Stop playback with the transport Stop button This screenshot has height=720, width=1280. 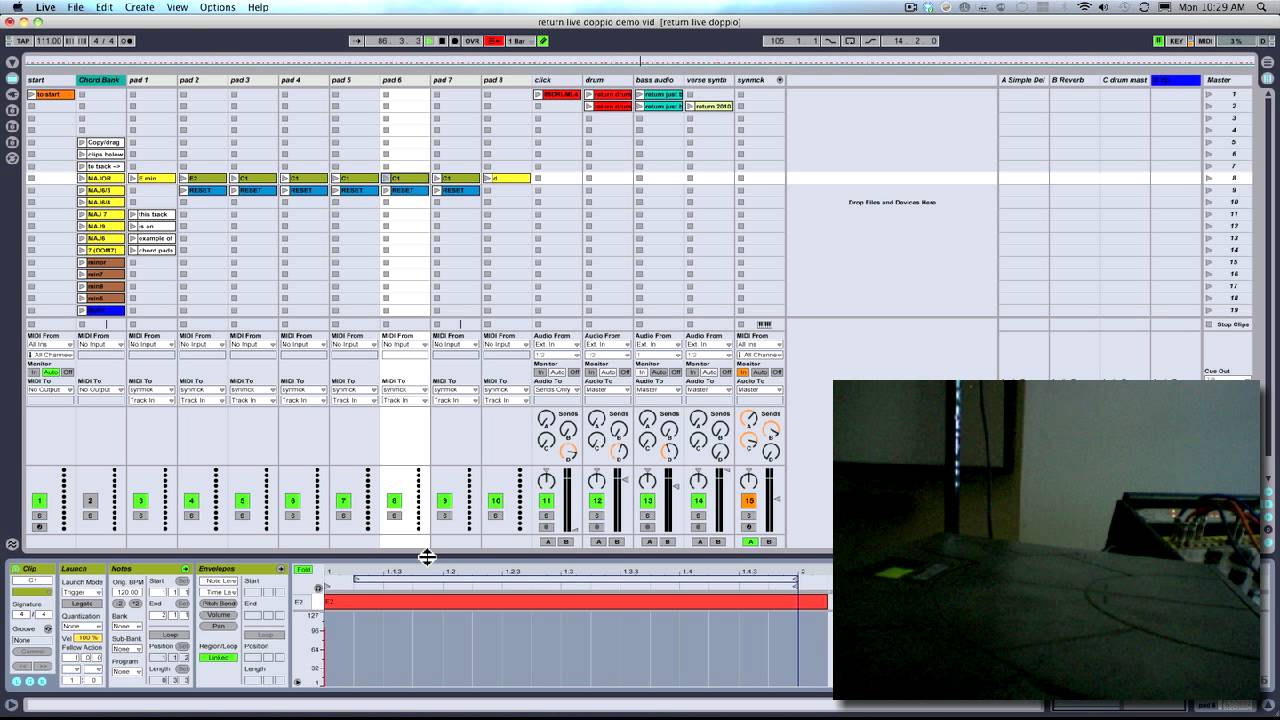point(442,41)
